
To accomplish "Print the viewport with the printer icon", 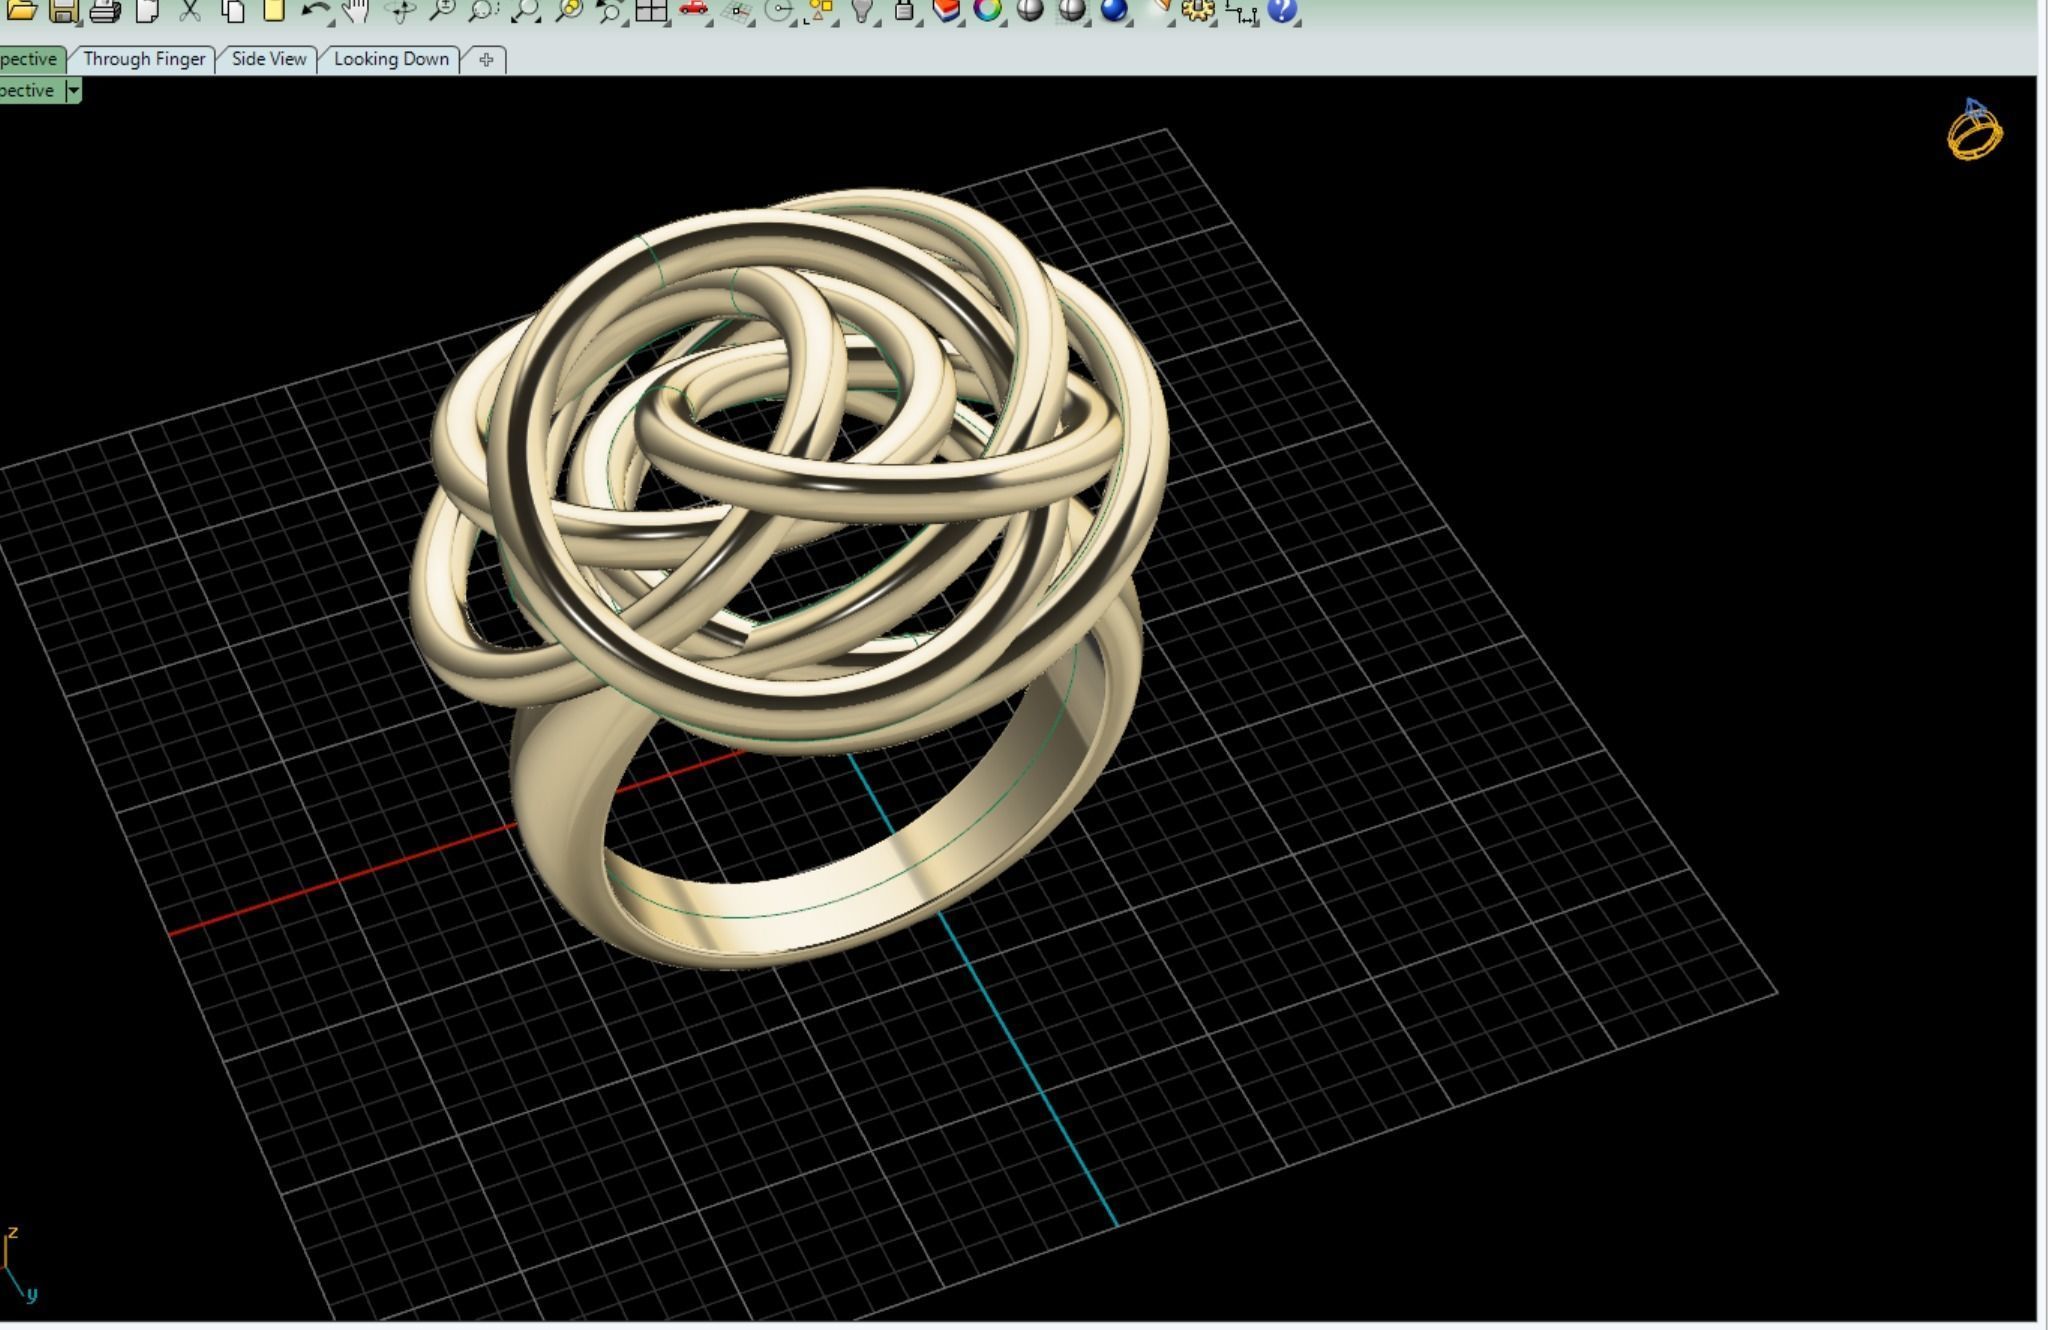I will (x=105, y=10).
